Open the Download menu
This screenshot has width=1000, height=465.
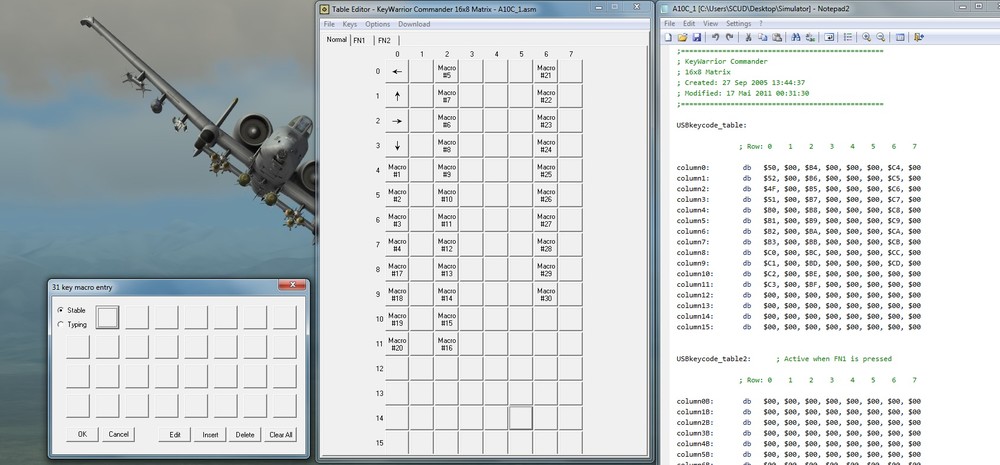(414, 24)
